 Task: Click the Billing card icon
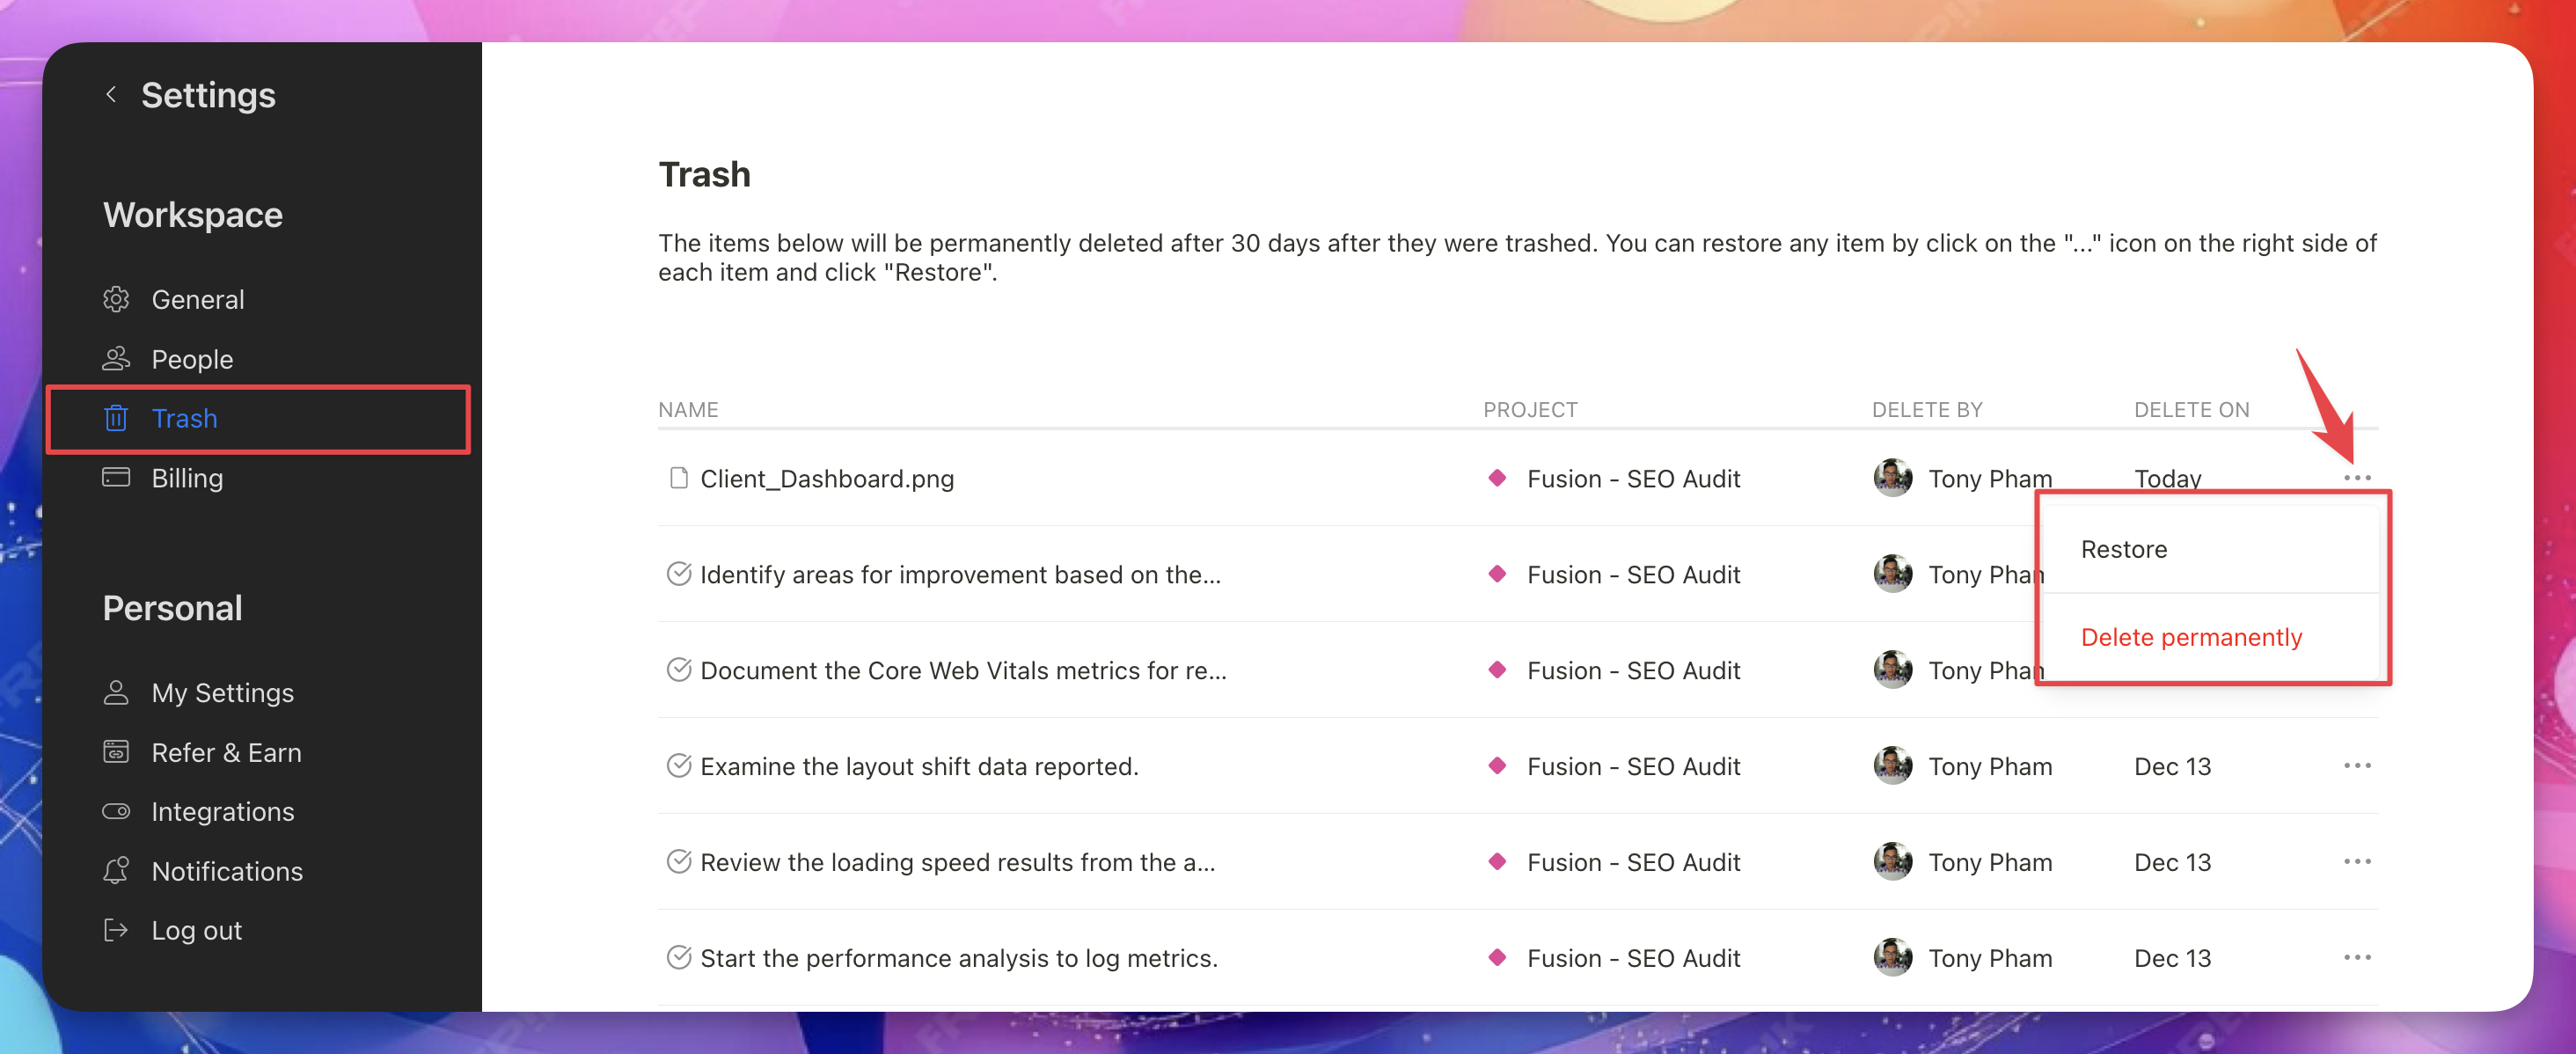(116, 477)
